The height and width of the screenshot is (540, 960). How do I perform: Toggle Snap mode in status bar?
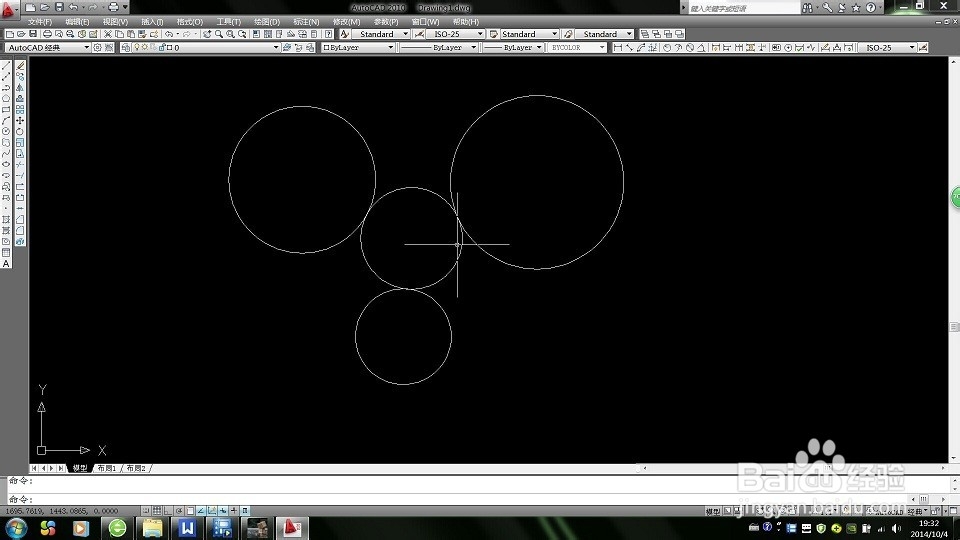tap(146, 511)
